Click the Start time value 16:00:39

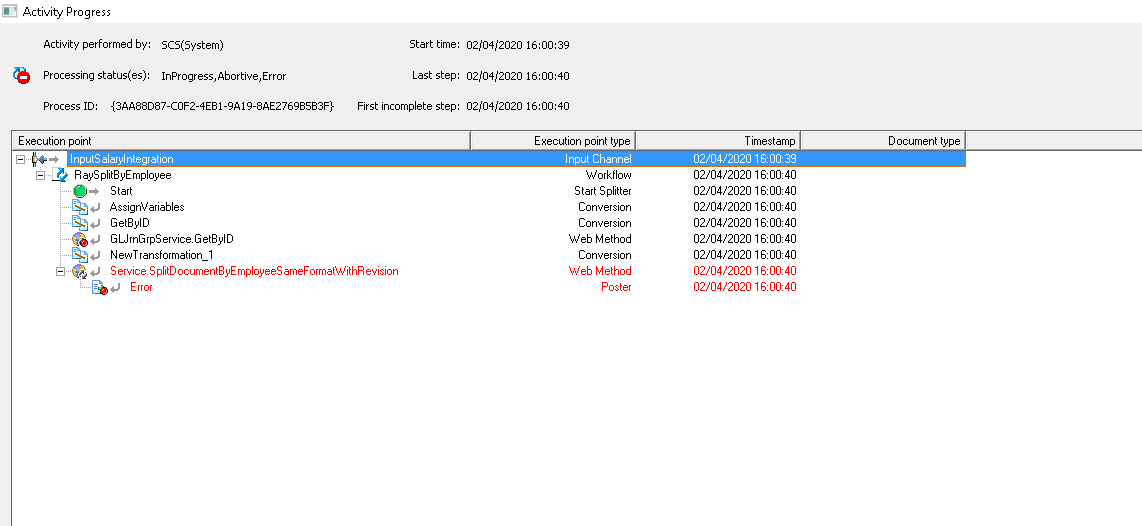518,45
